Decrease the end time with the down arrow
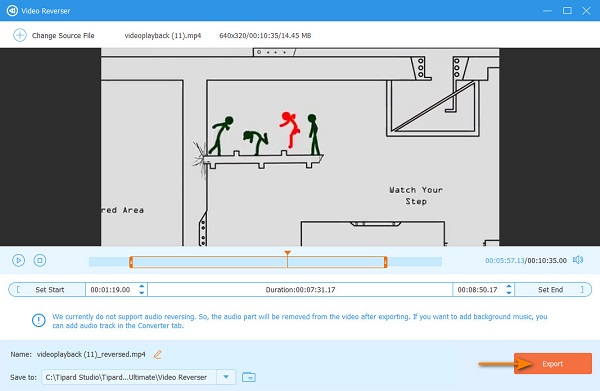 tap(509, 293)
